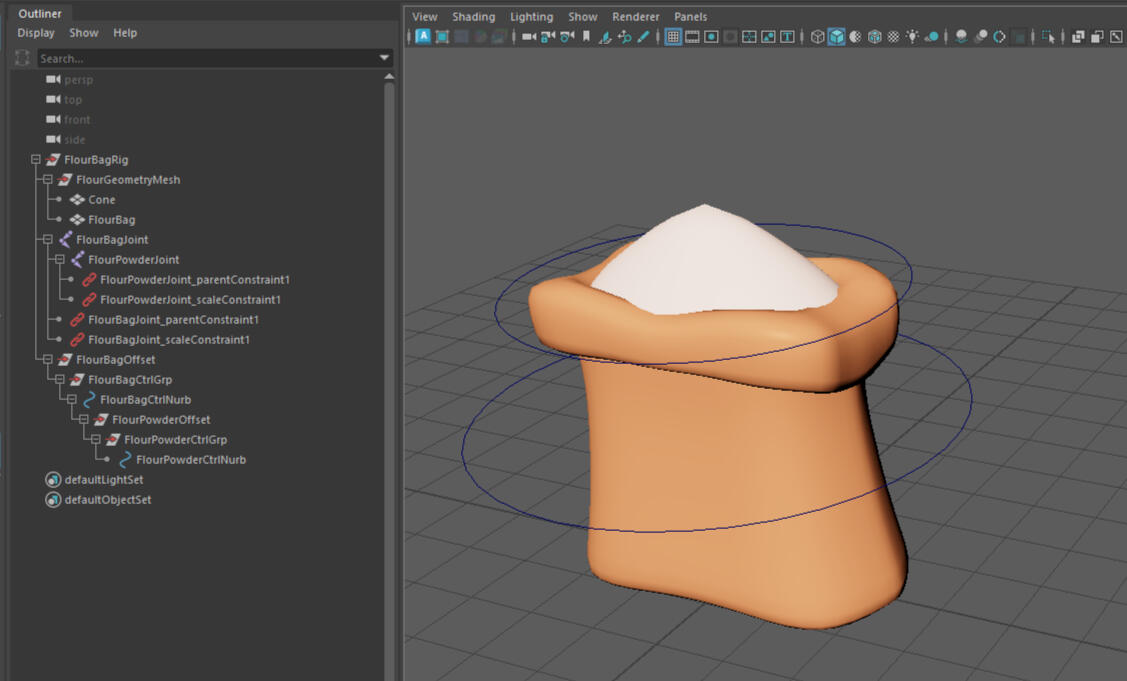Select FlourBag mesh in the Outliner
Image resolution: width=1127 pixels, height=681 pixels.
tap(111, 220)
